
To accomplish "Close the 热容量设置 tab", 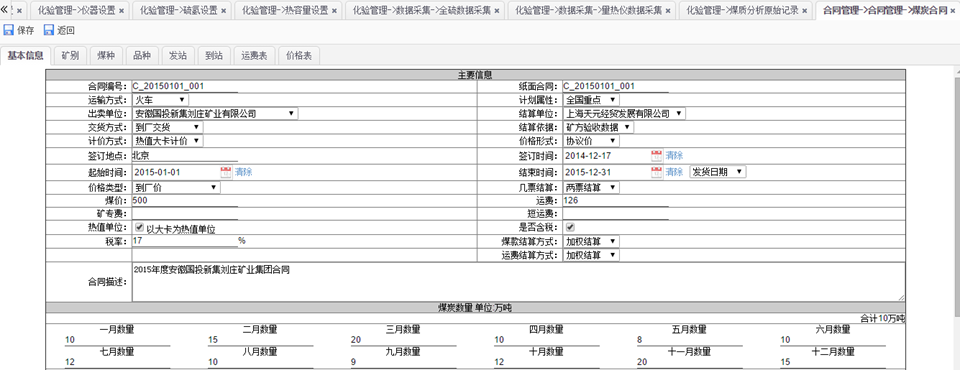I will (334, 11).
